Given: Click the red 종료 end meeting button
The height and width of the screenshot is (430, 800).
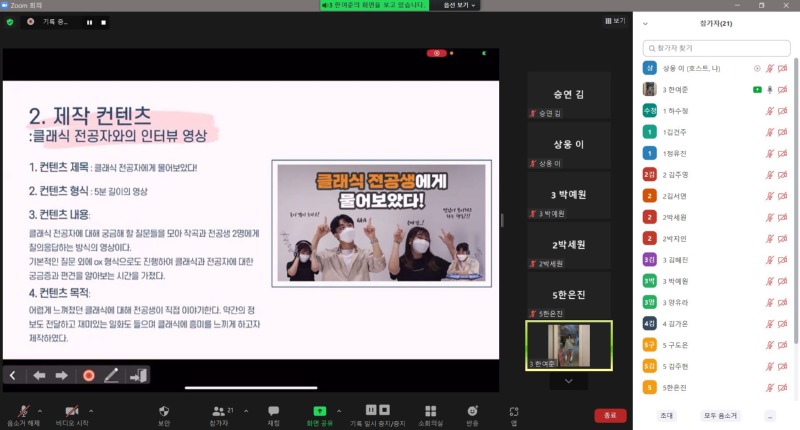Looking at the screenshot, I should tap(610, 415).
